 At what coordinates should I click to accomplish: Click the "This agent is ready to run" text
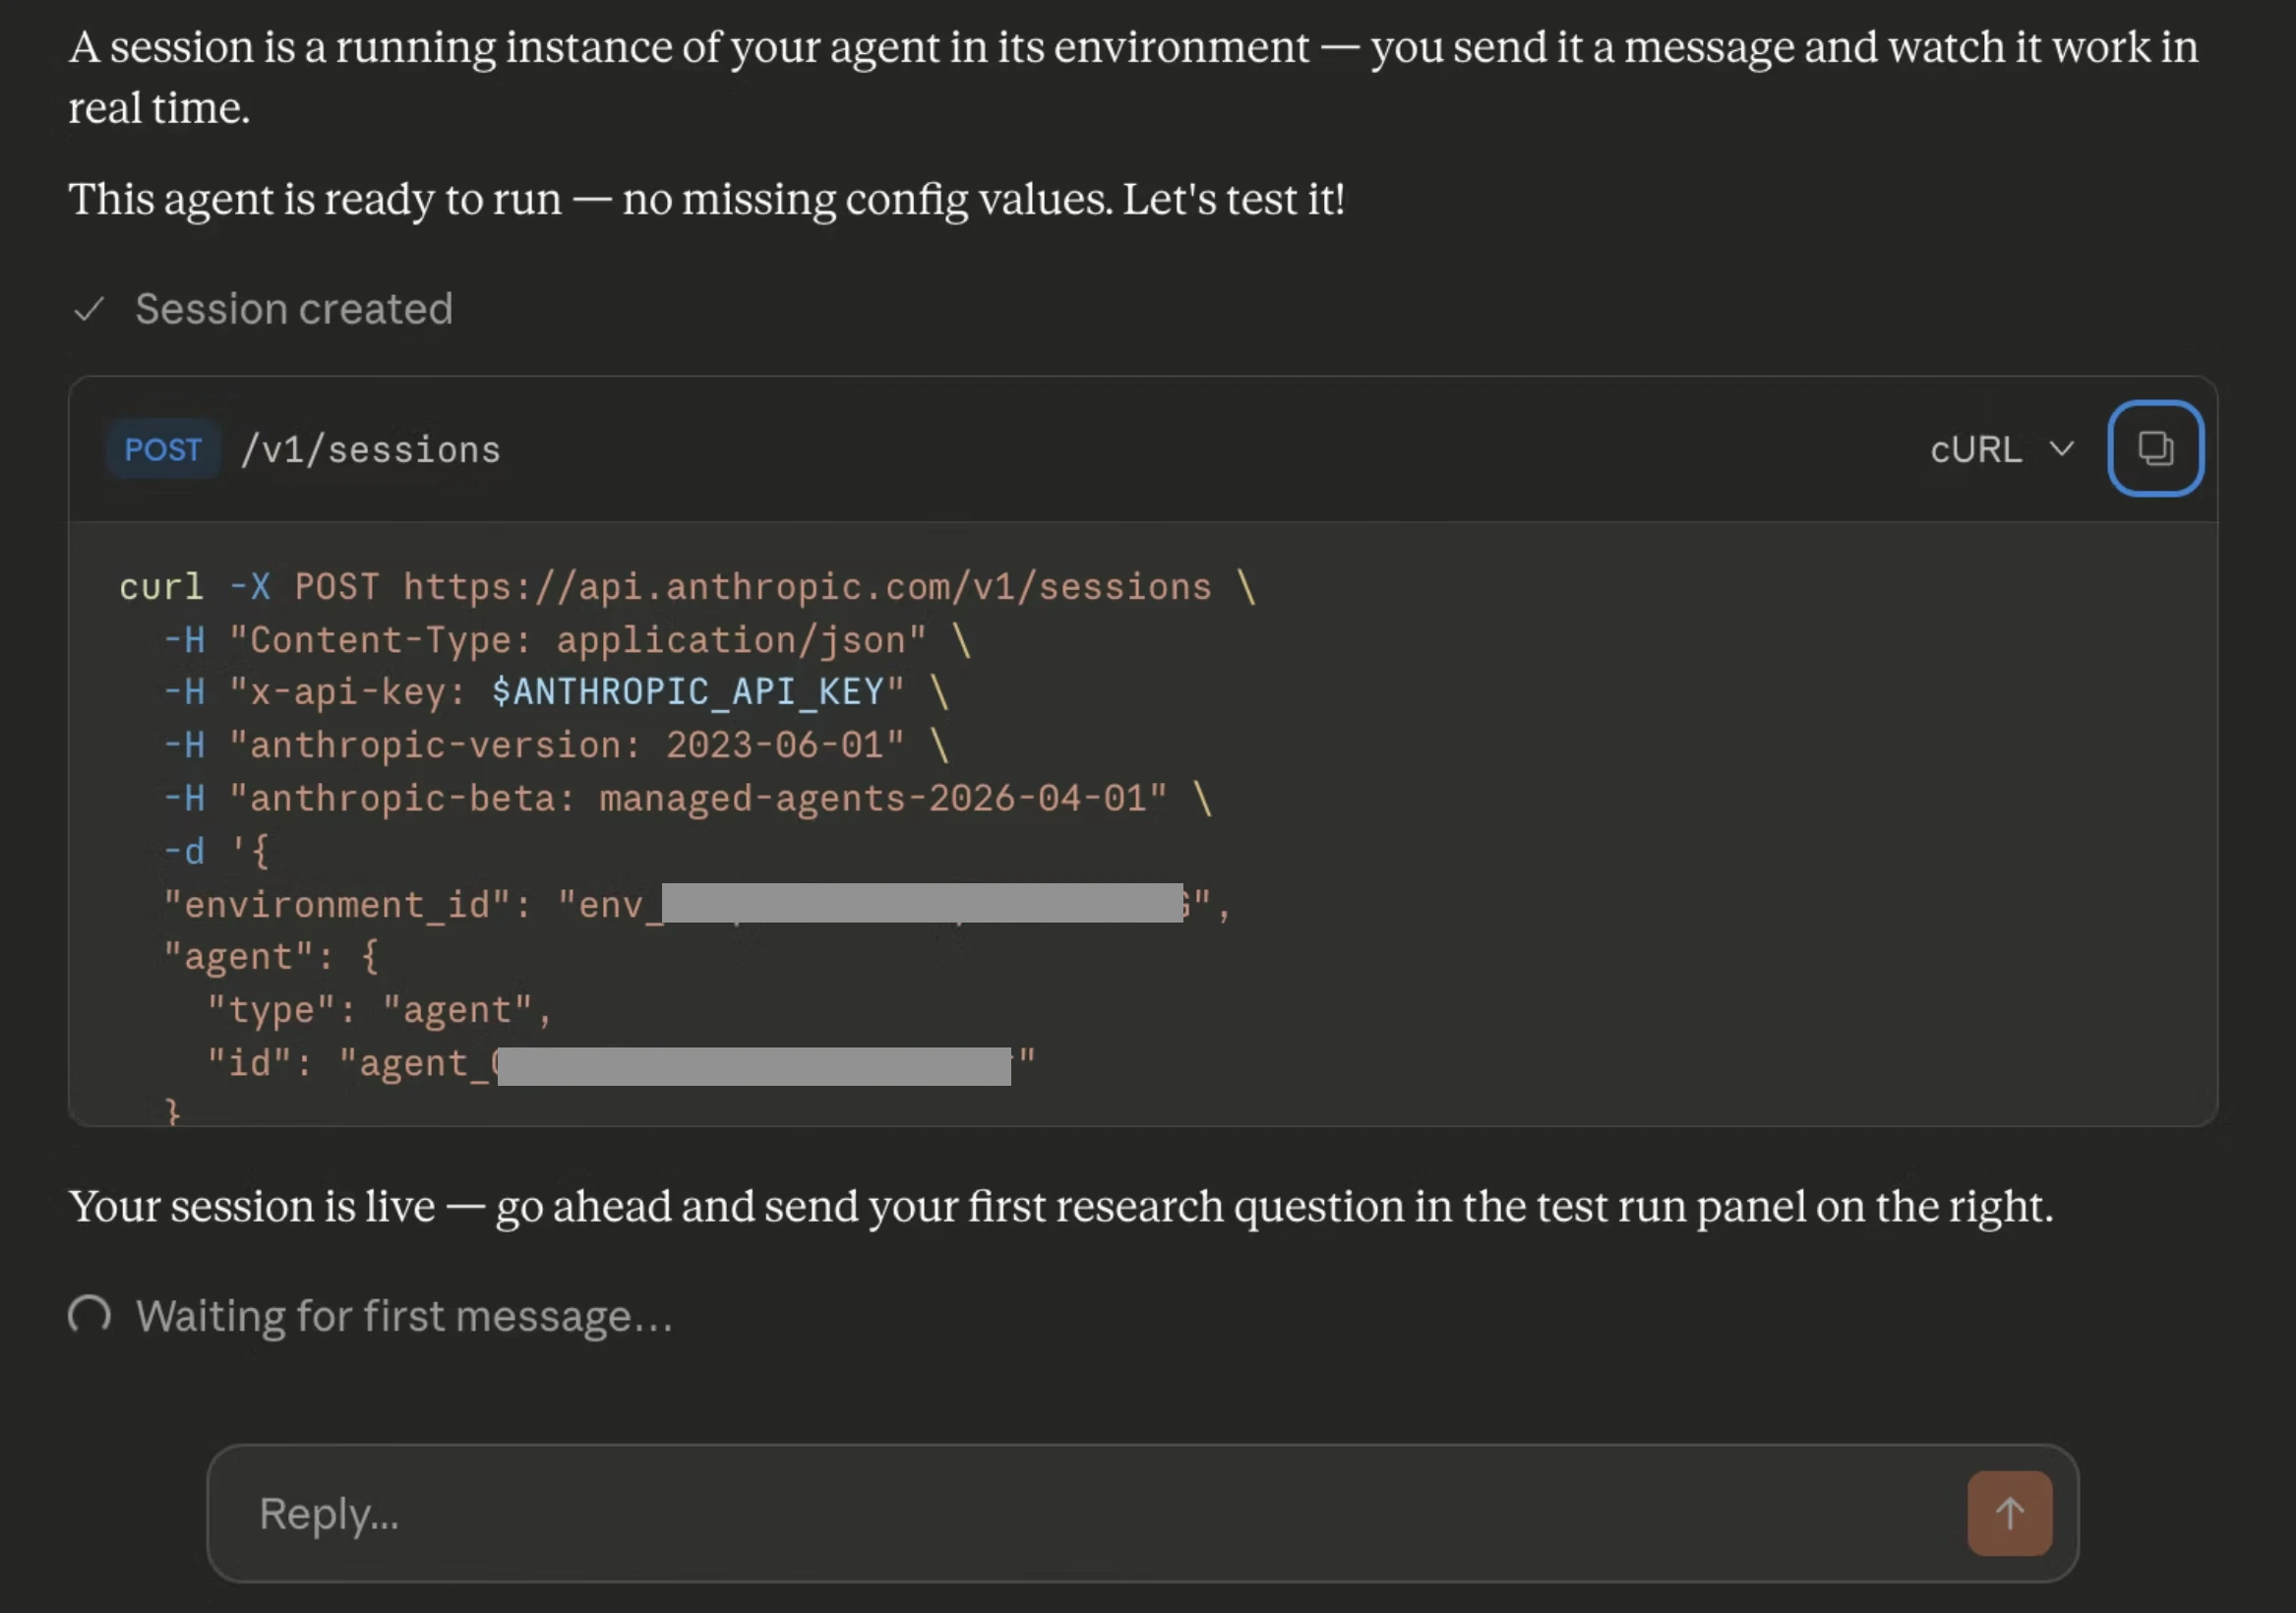[706, 199]
